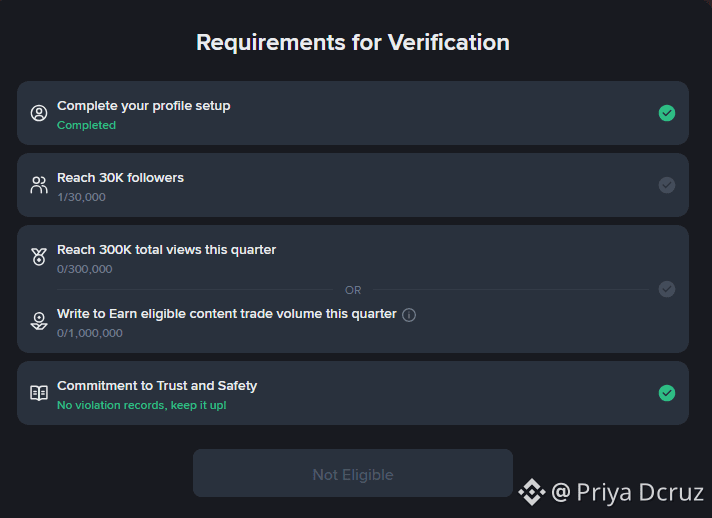The image size is (712, 518).
Task: Click the total views medal icon
Action: tap(39, 257)
